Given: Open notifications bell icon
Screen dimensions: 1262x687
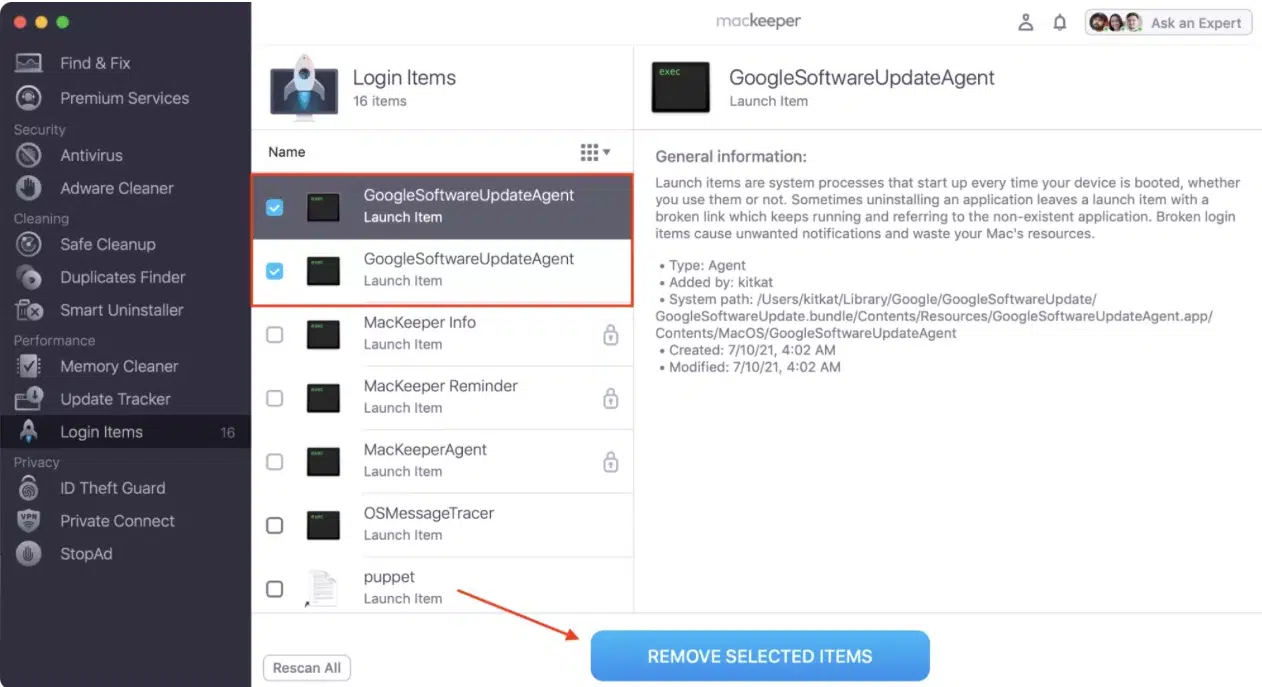Looking at the screenshot, I should (x=1060, y=22).
